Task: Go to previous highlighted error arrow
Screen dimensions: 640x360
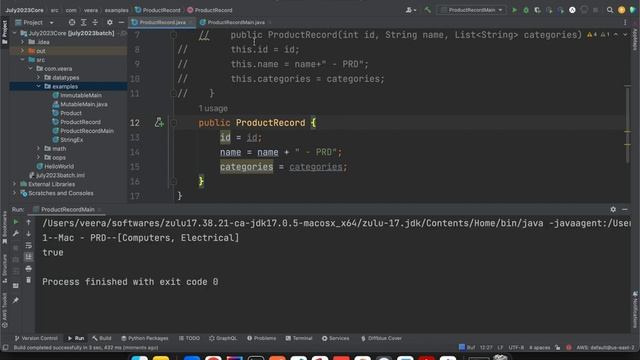Action: 616,35
